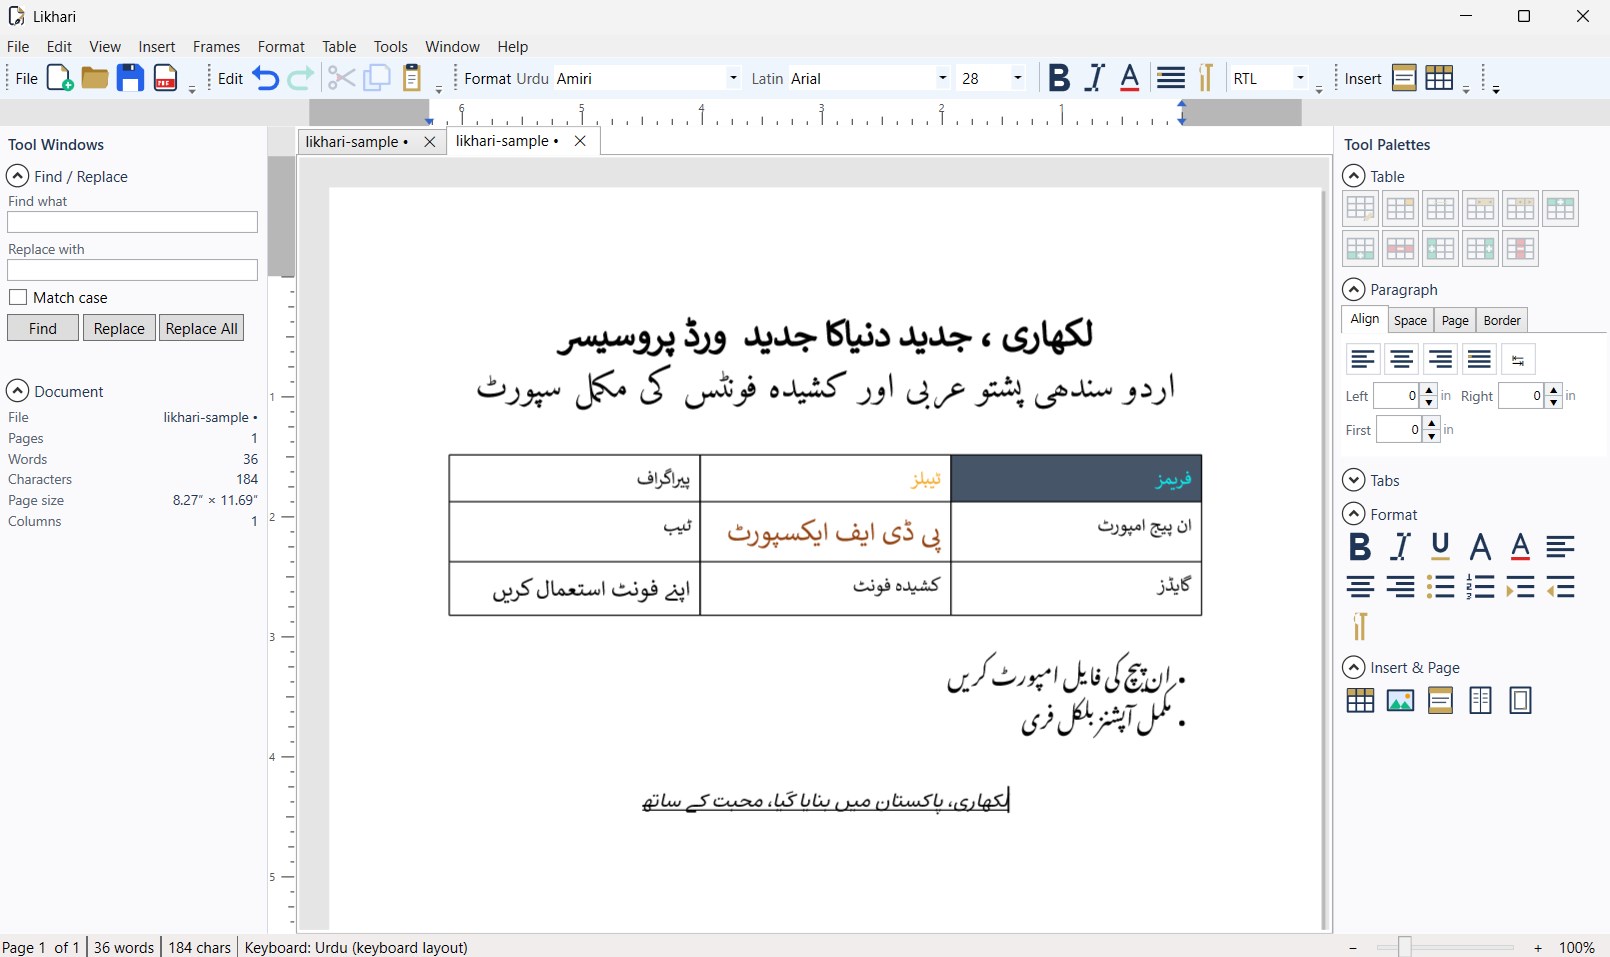Open page setup icon in Insert & Page
Viewport: 1610px width, 957px height.
[1520, 700]
